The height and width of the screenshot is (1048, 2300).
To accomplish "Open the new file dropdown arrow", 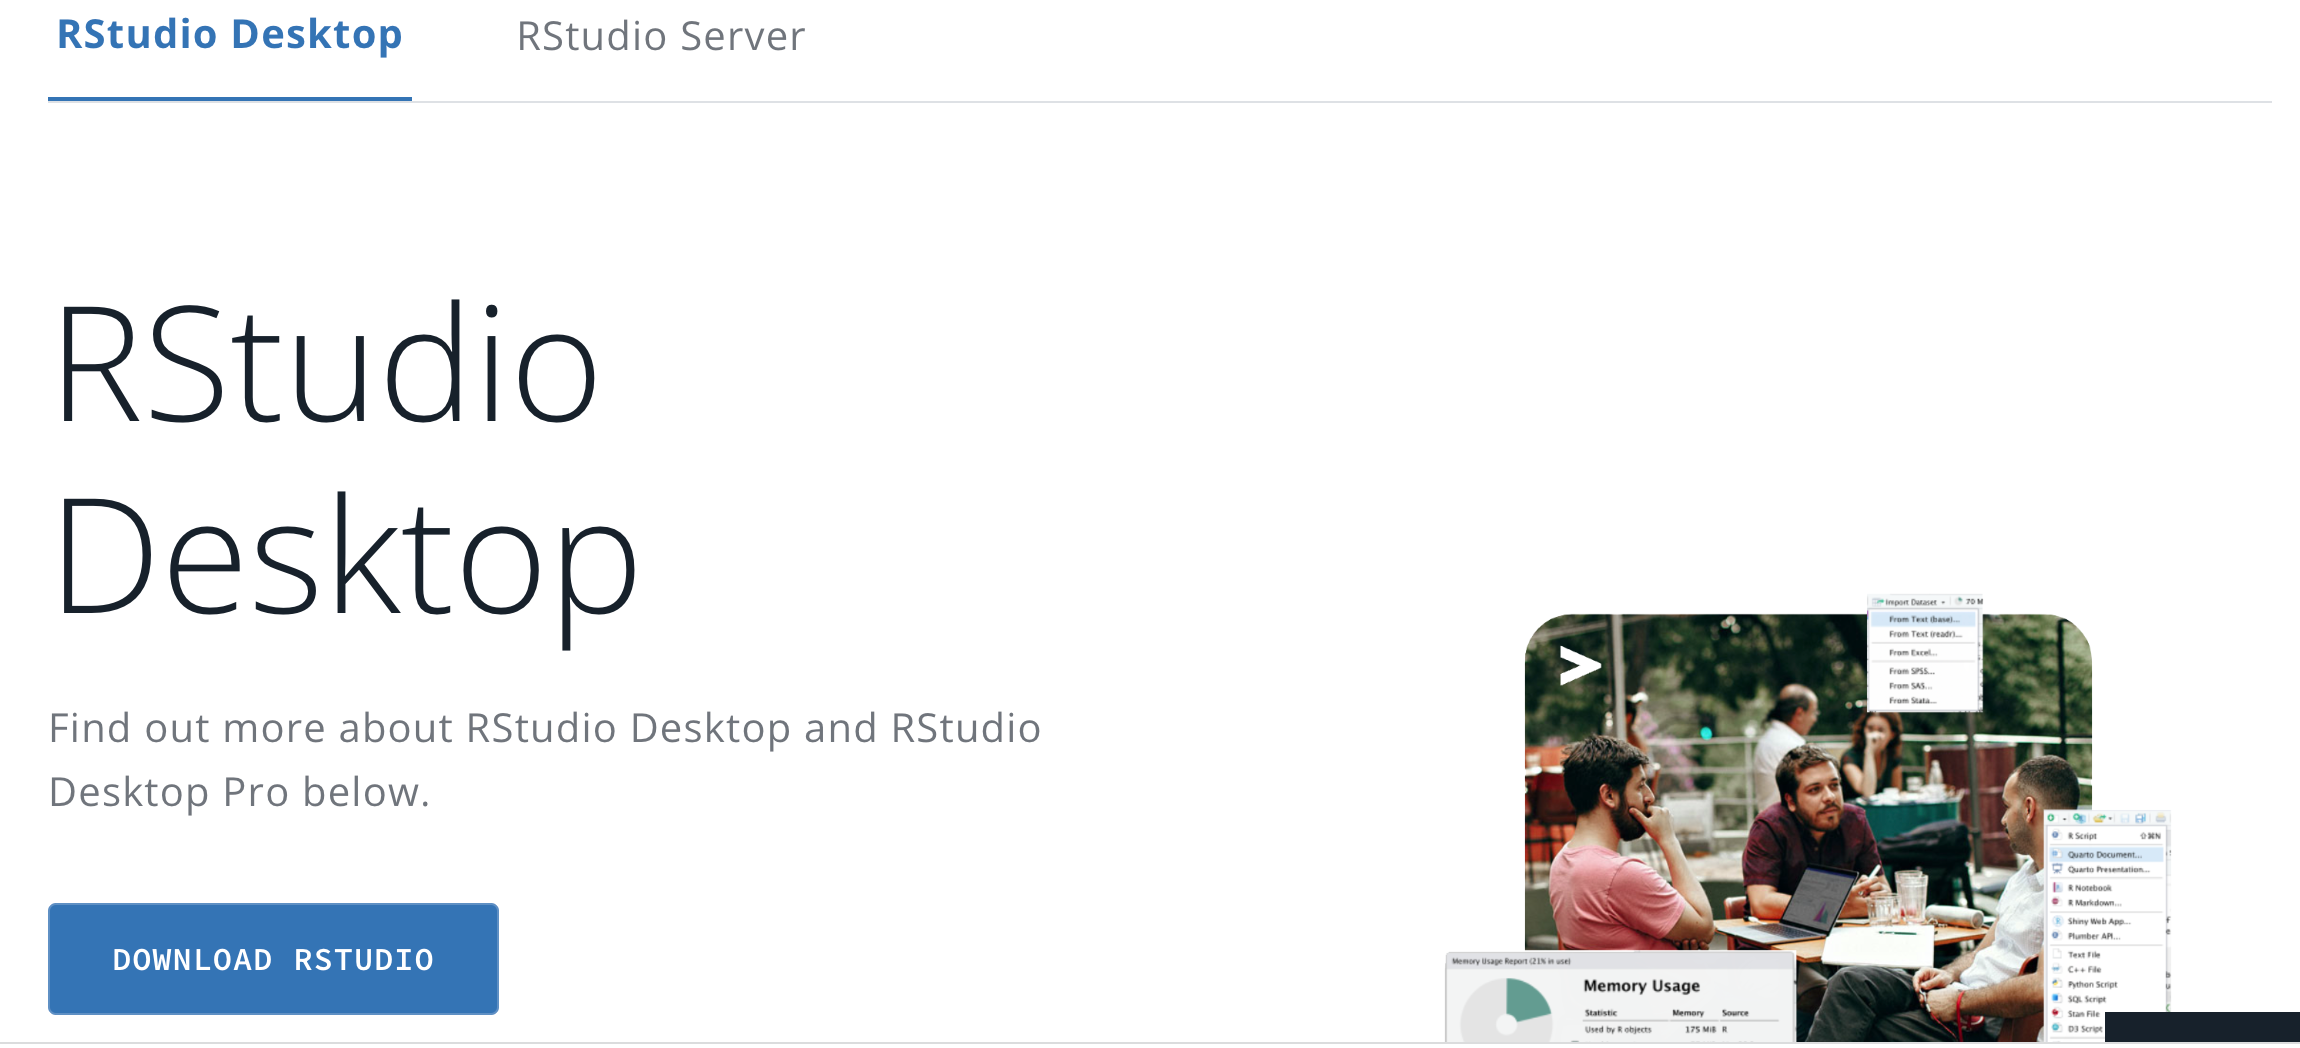I will (x=2065, y=819).
